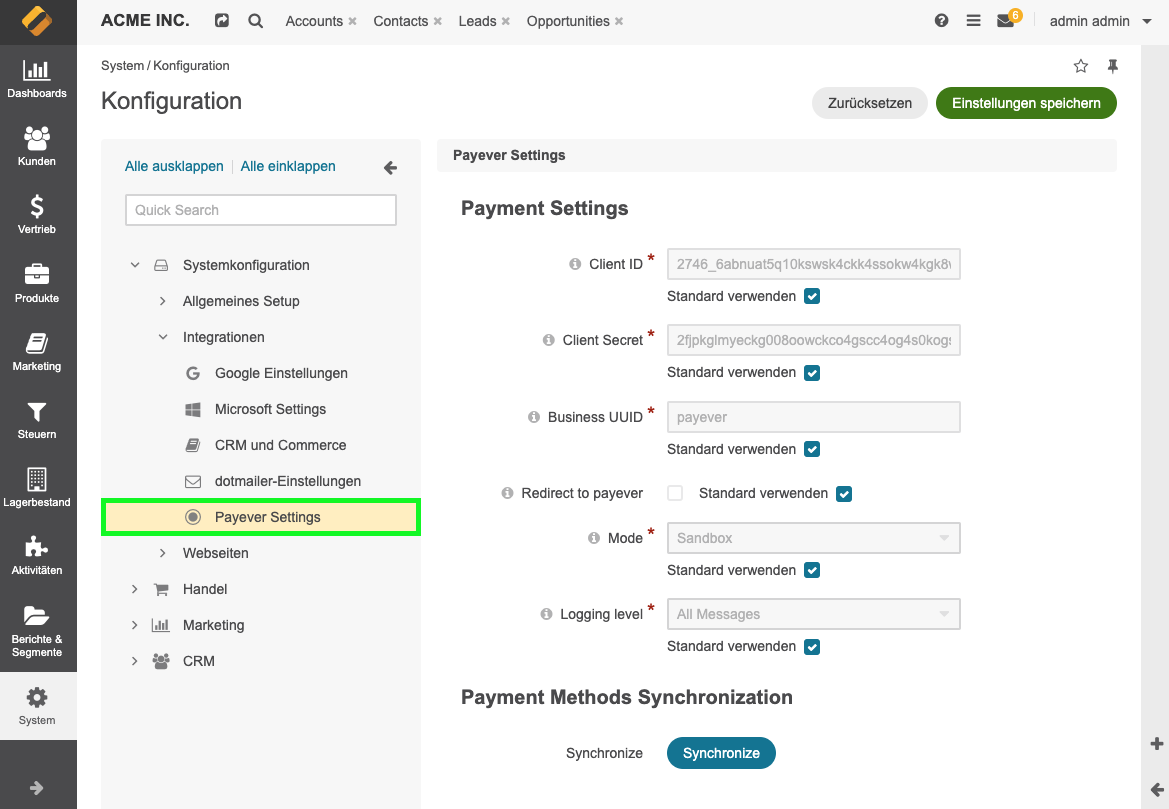This screenshot has width=1169, height=809.
Task: Open the history hamburger menu icon
Action: coord(973,21)
